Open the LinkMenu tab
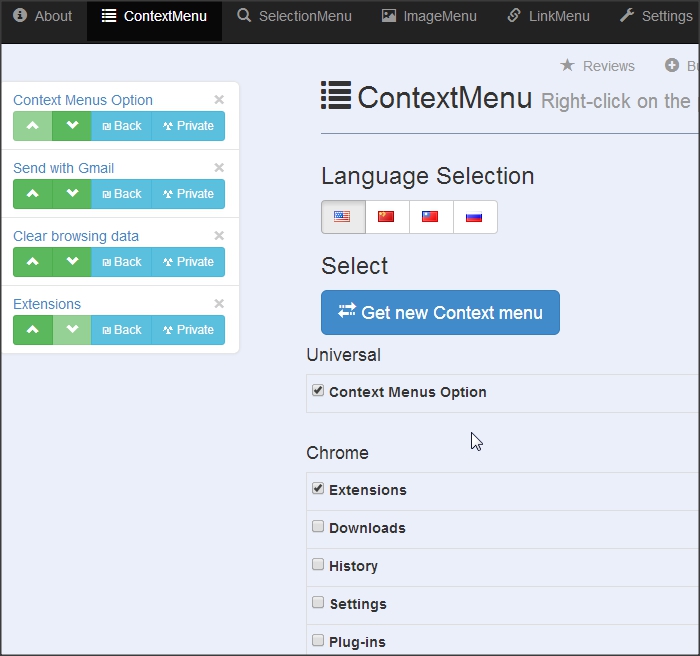This screenshot has width=700, height=656. pyautogui.click(x=549, y=17)
